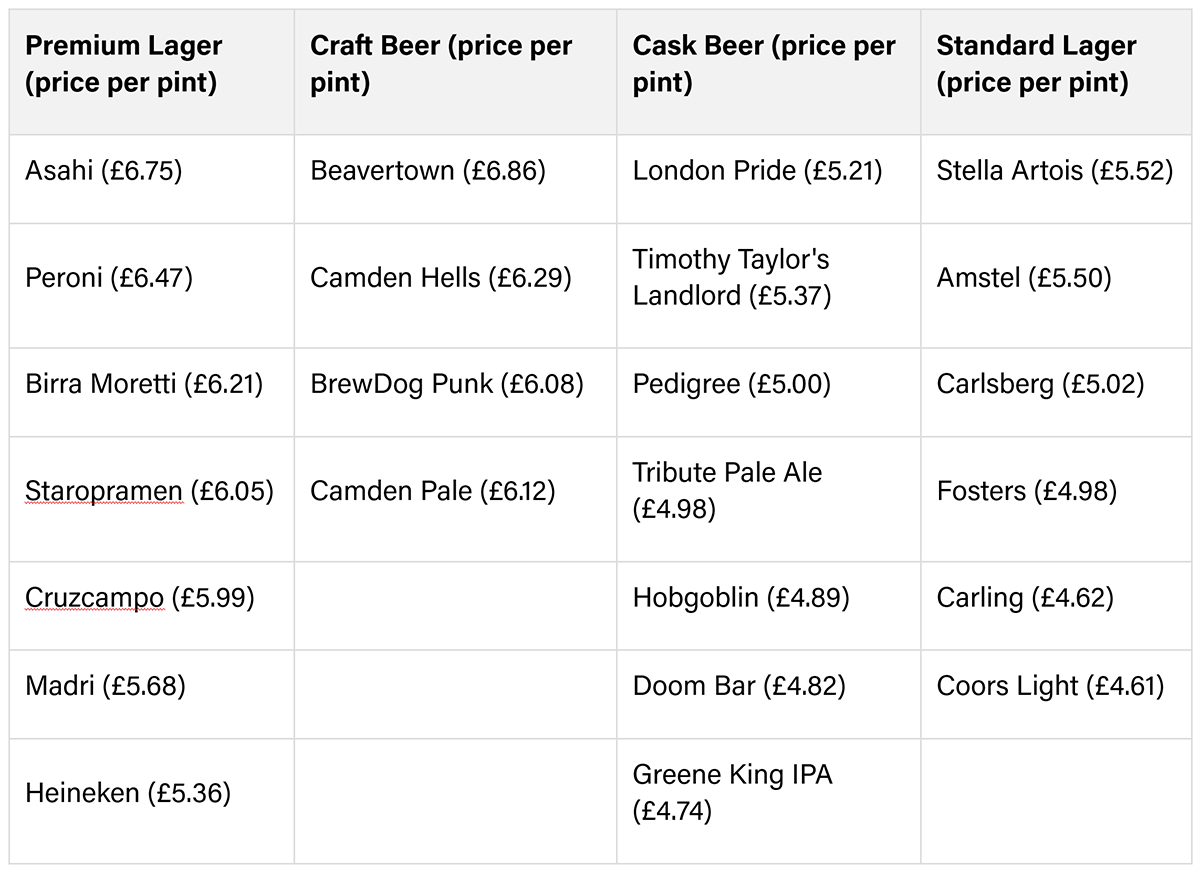The height and width of the screenshot is (874, 1200).
Task: Select the BrewDog Punk (£6.08) cell
Action: (x=446, y=384)
